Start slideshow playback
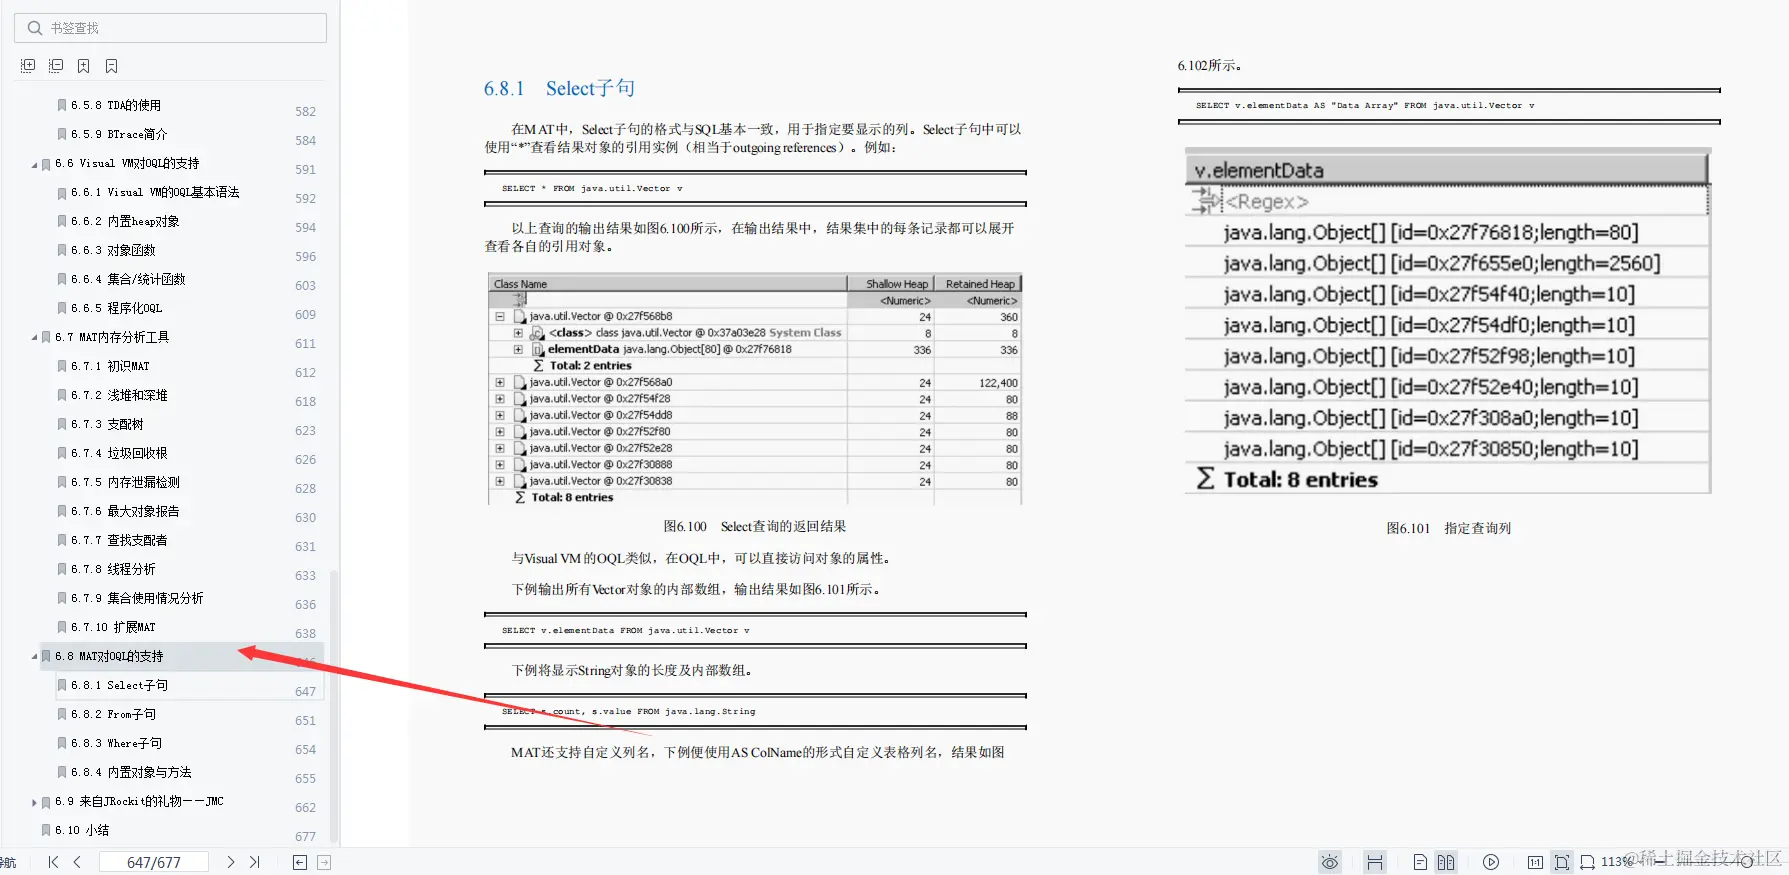Viewport: 1789px width, 875px height. tap(1491, 862)
